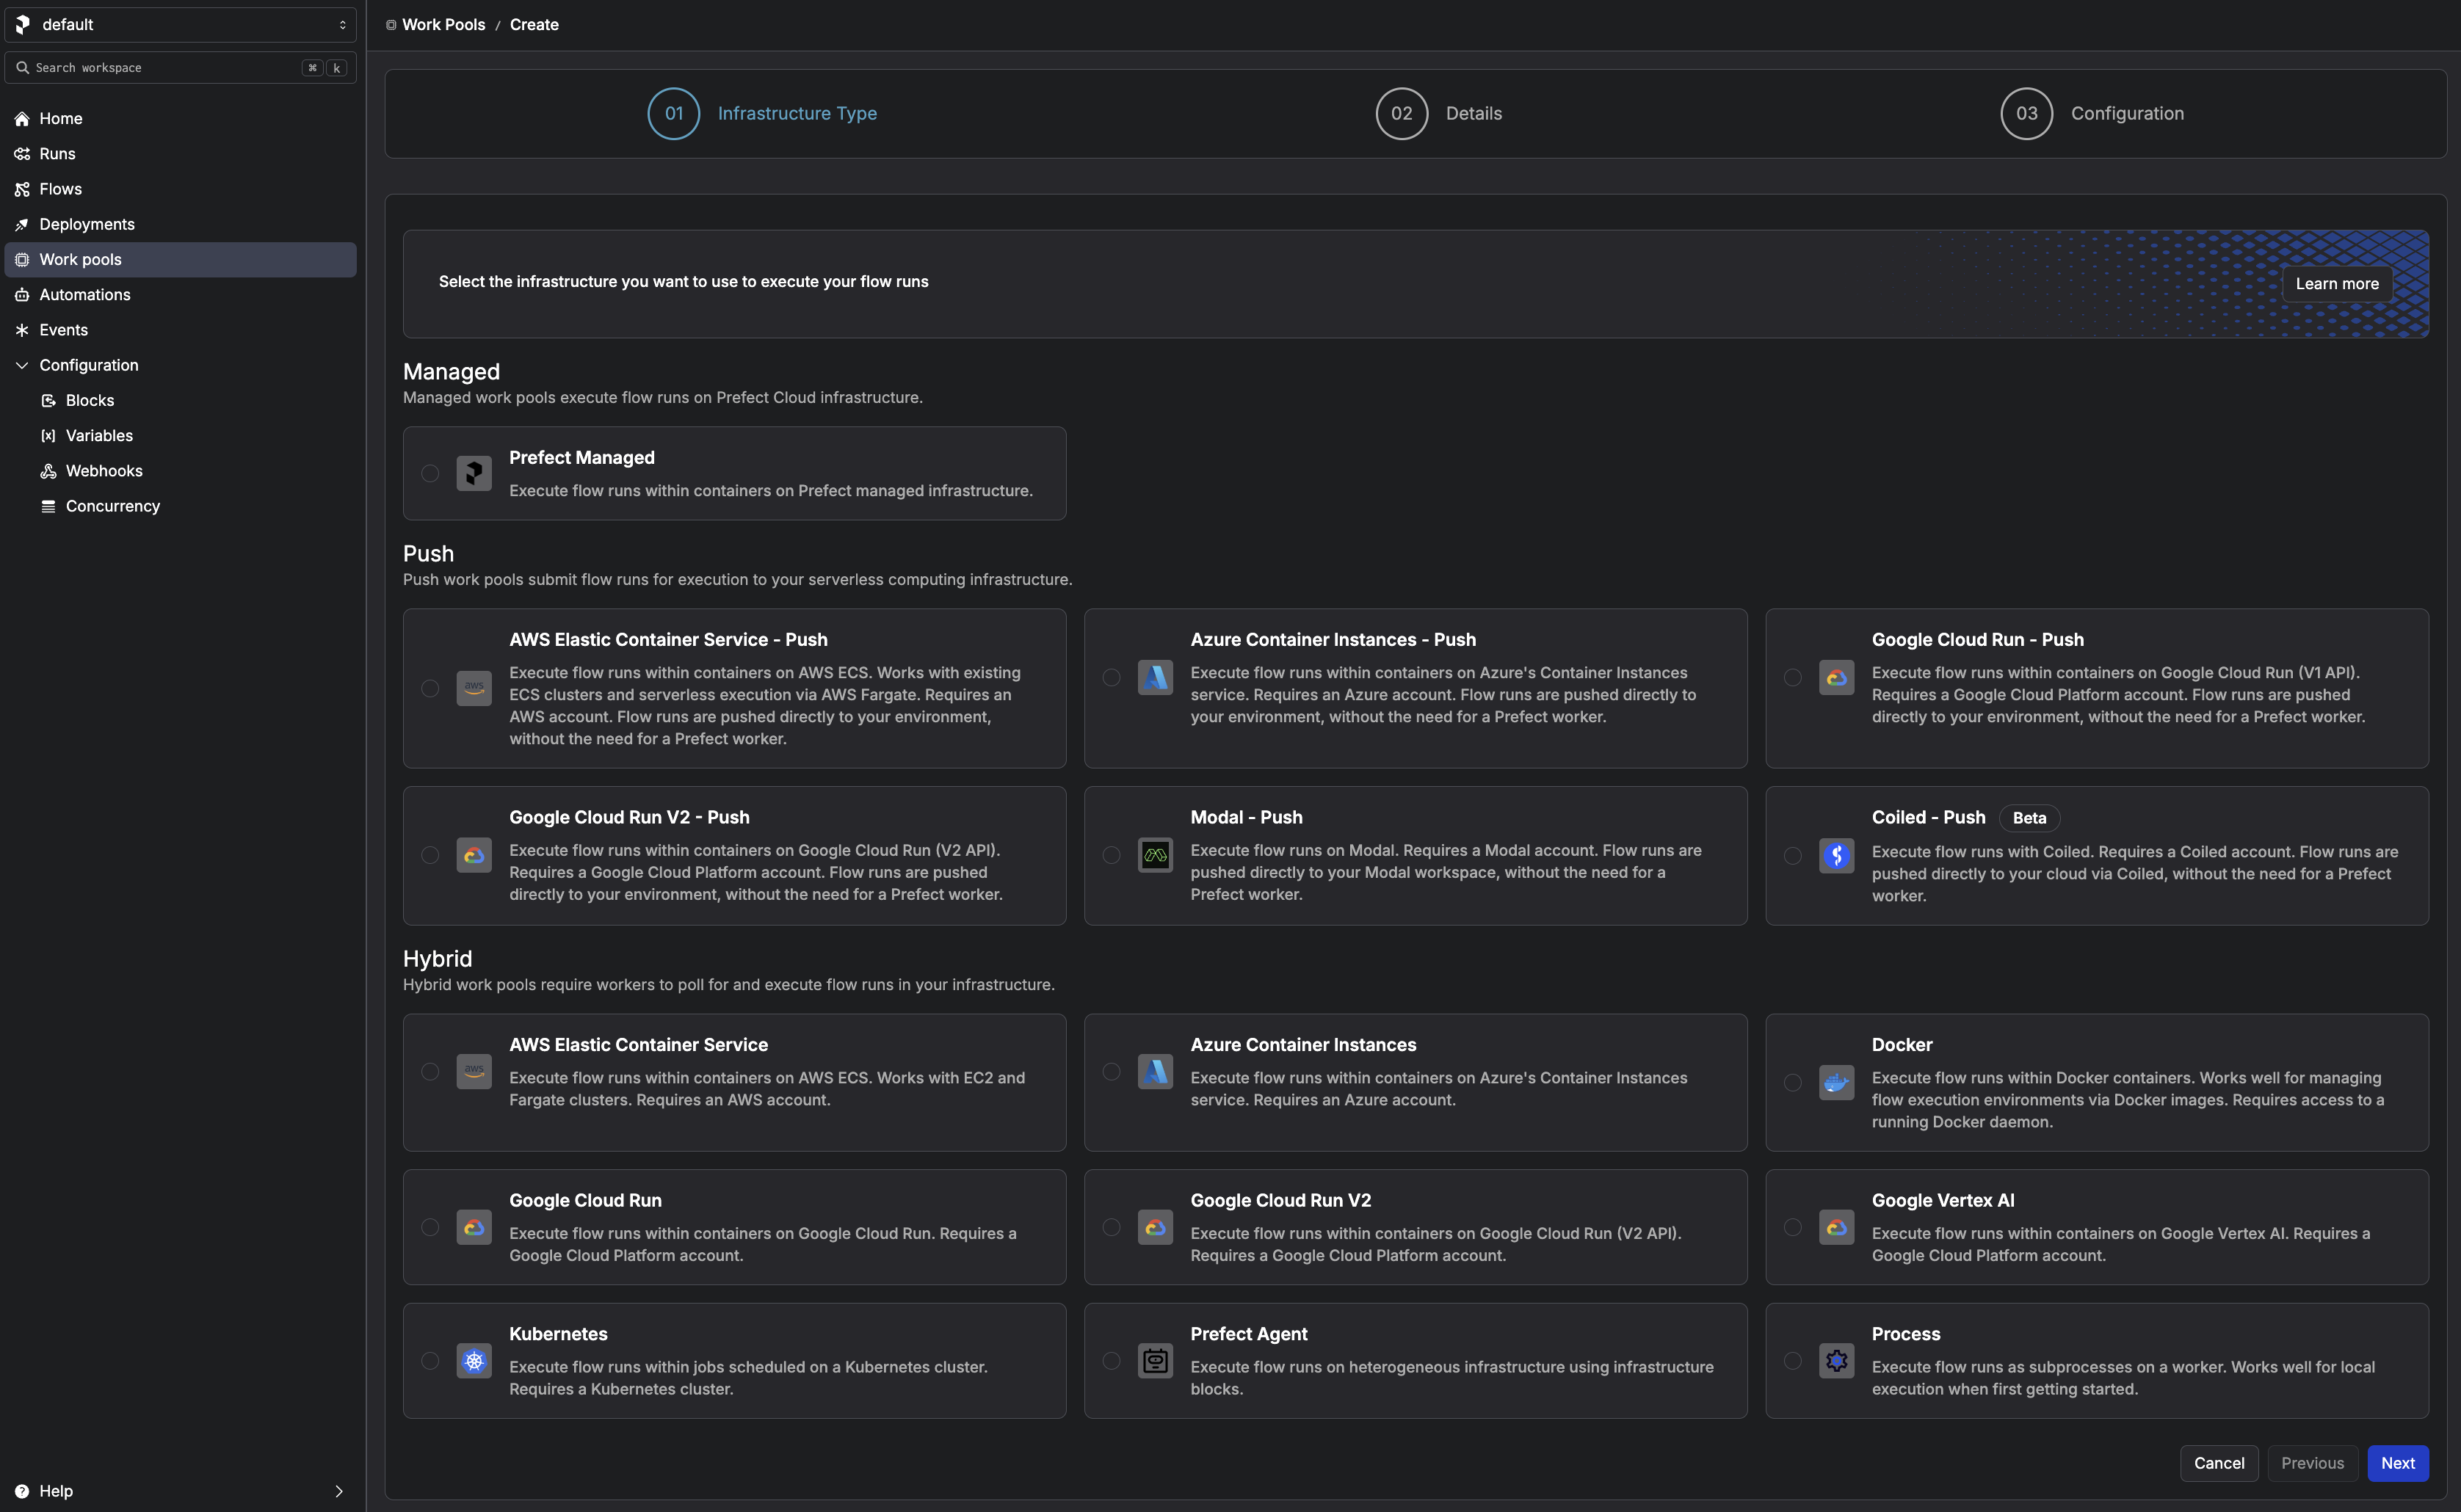Click the Work Pools breadcrumb link
The width and height of the screenshot is (2461, 1512).
pos(443,24)
